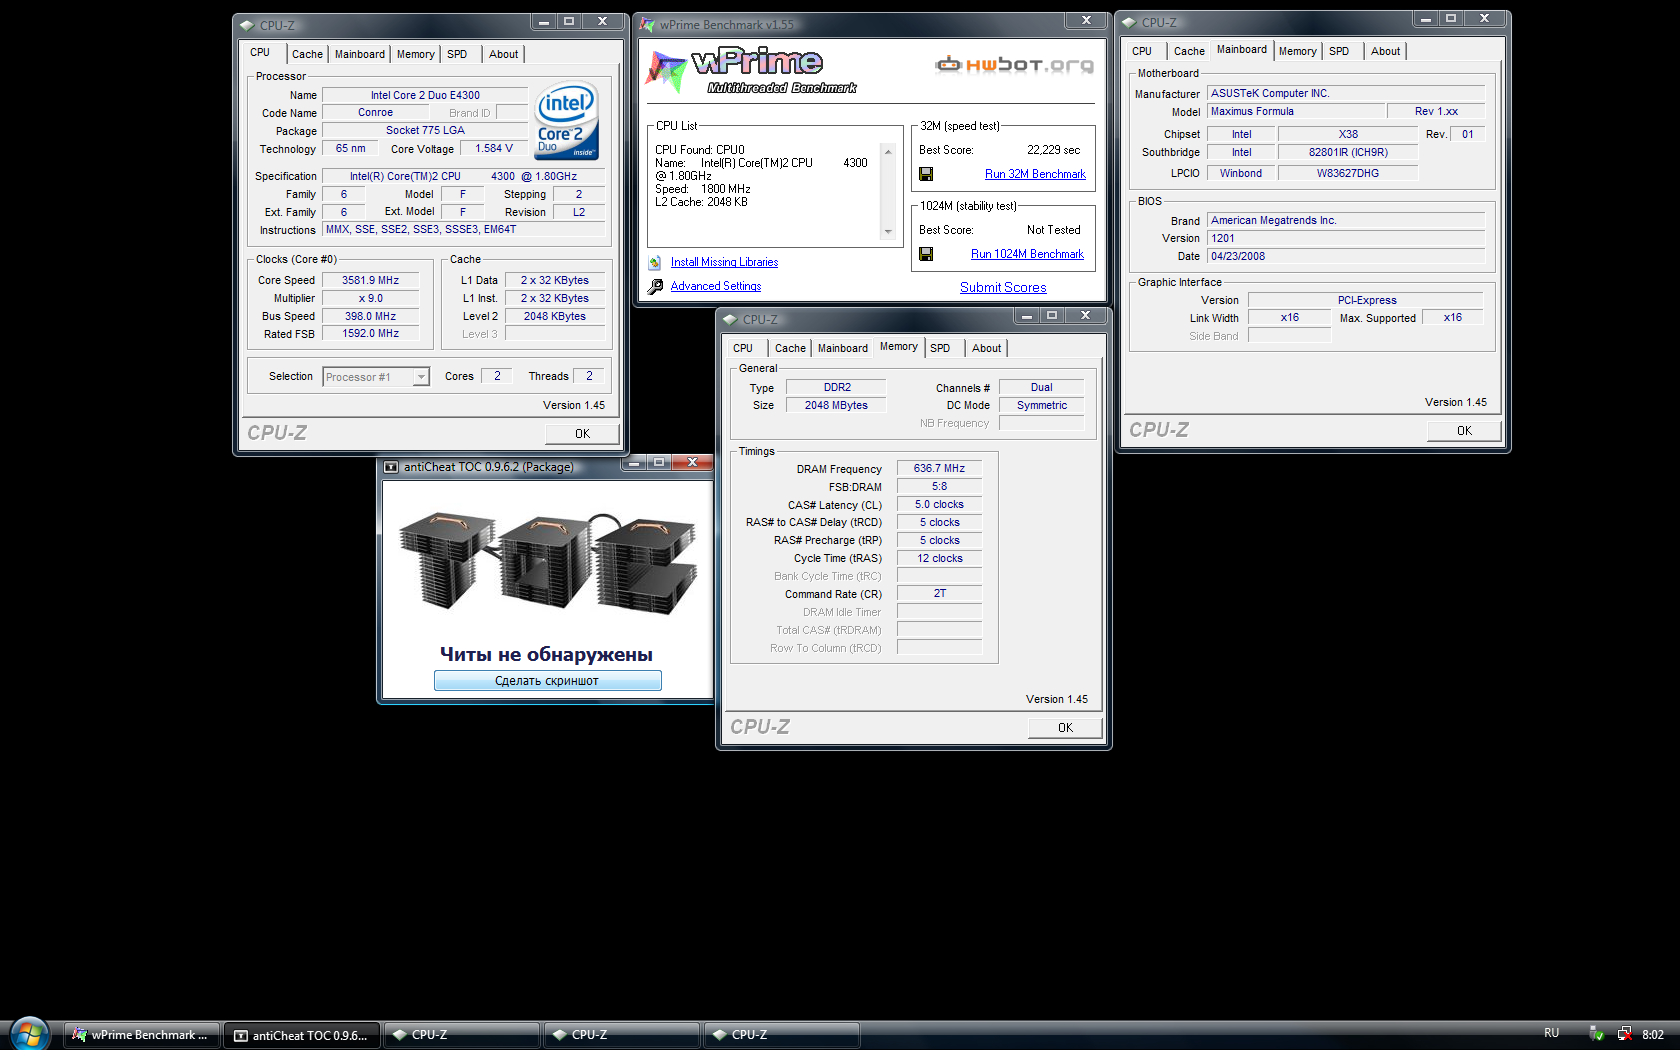The width and height of the screenshot is (1680, 1050).
Task: Click the taskbar clock showing 8:02
Action: coord(1653,1034)
